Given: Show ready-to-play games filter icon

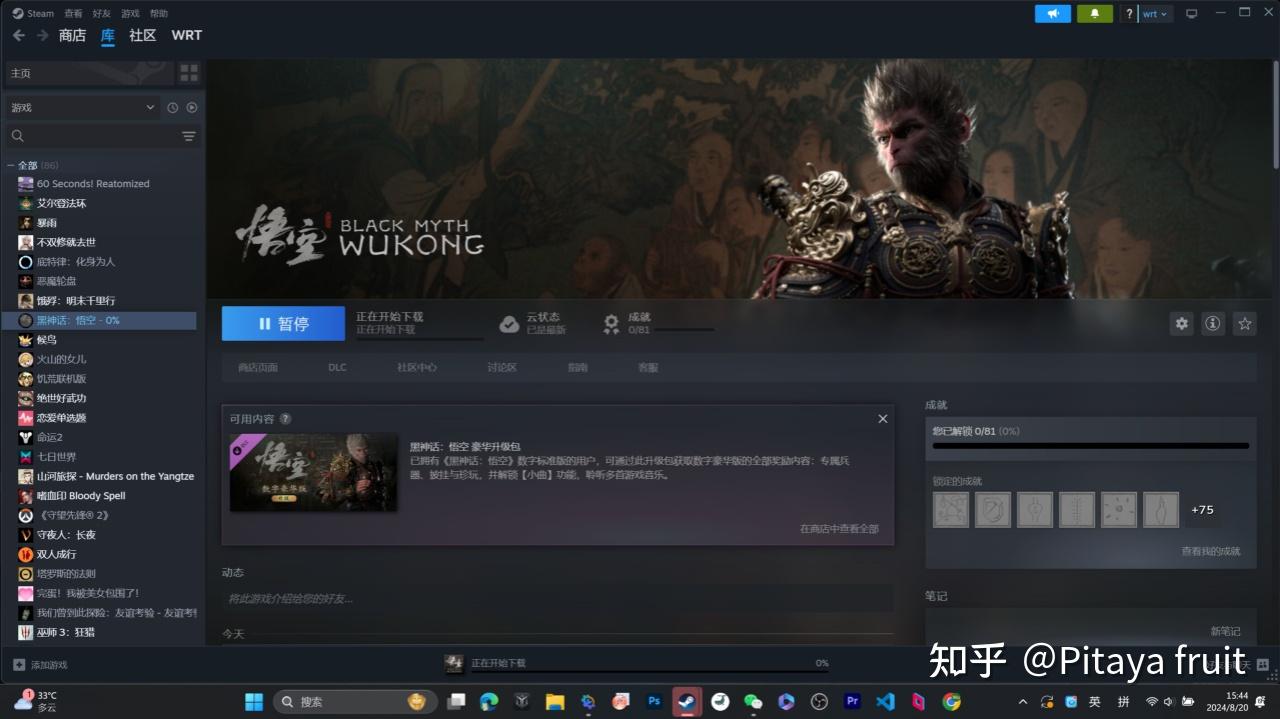Looking at the screenshot, I should [192, 107].
